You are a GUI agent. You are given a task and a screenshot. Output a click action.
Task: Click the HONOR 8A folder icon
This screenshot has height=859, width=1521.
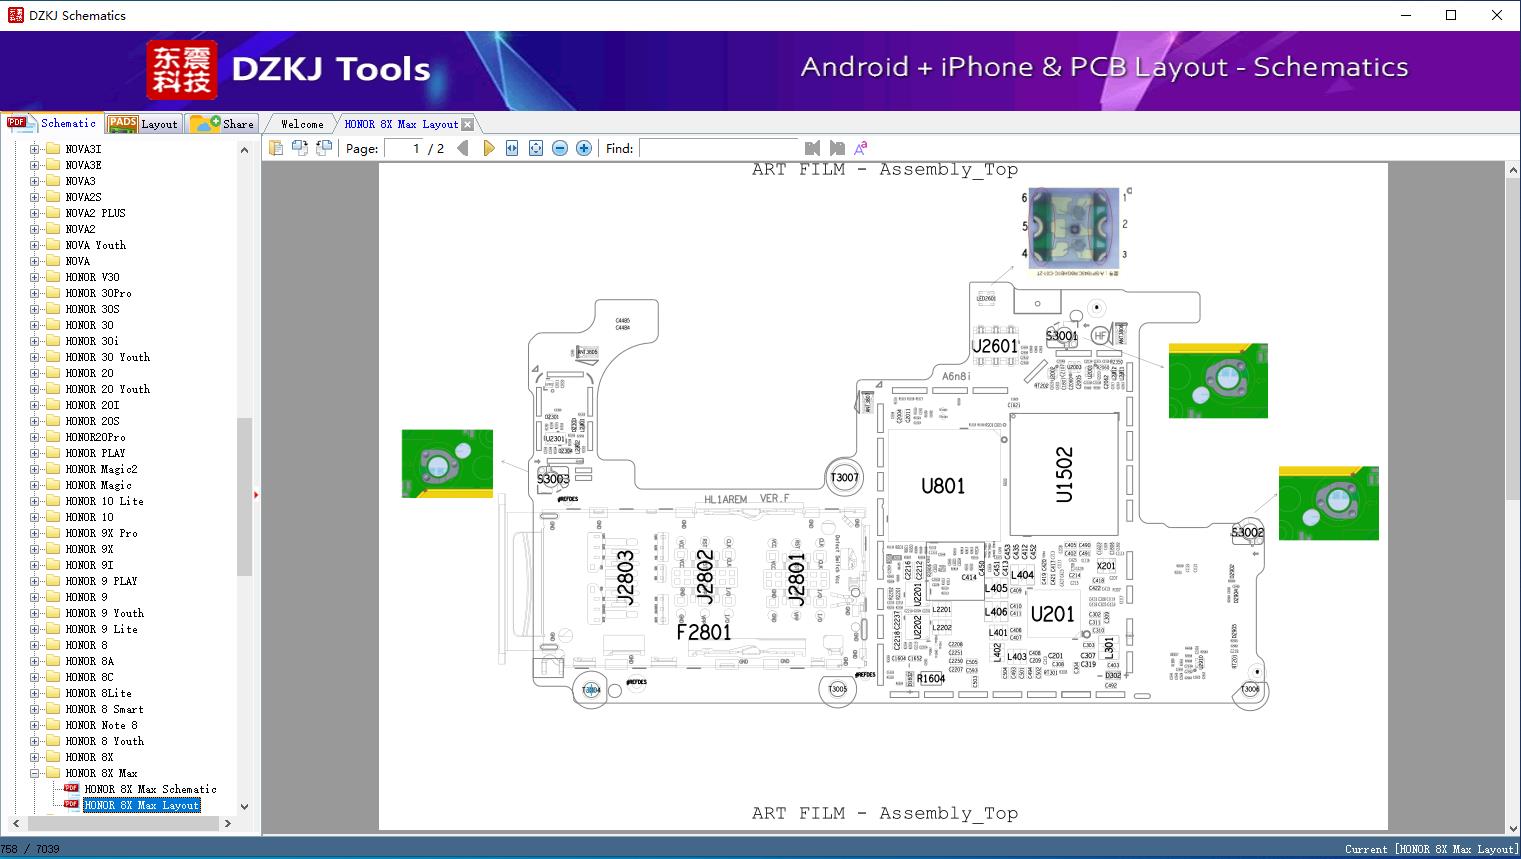53,661
